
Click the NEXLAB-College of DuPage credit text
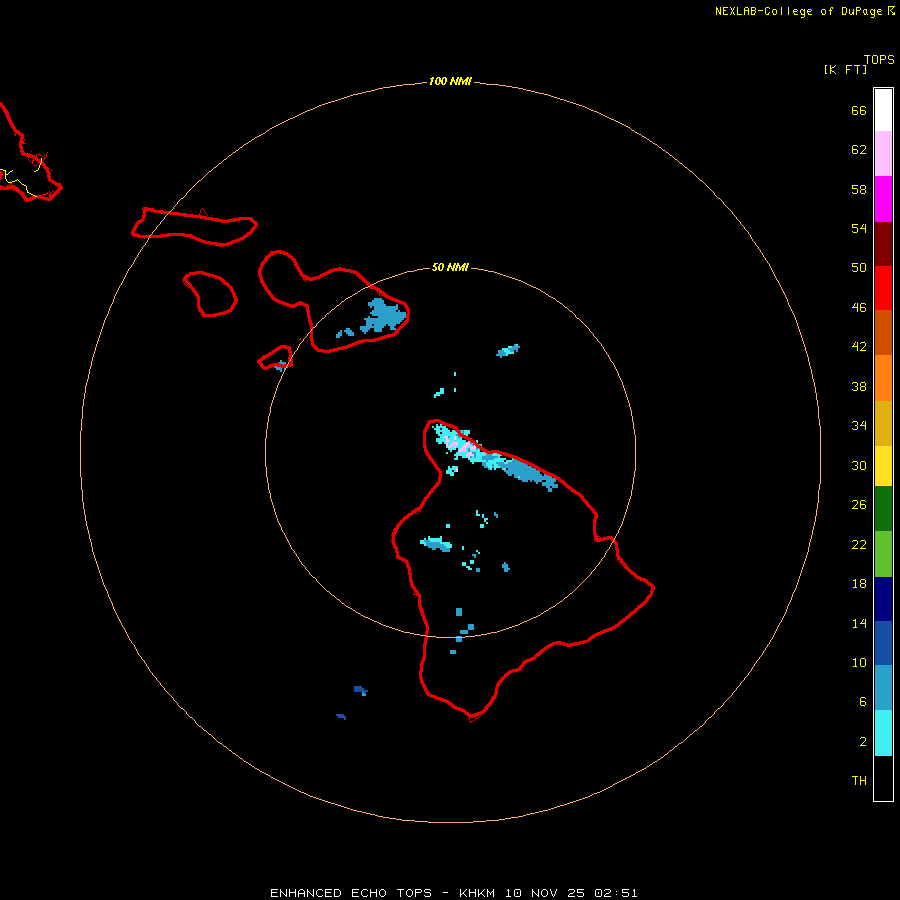798,11
